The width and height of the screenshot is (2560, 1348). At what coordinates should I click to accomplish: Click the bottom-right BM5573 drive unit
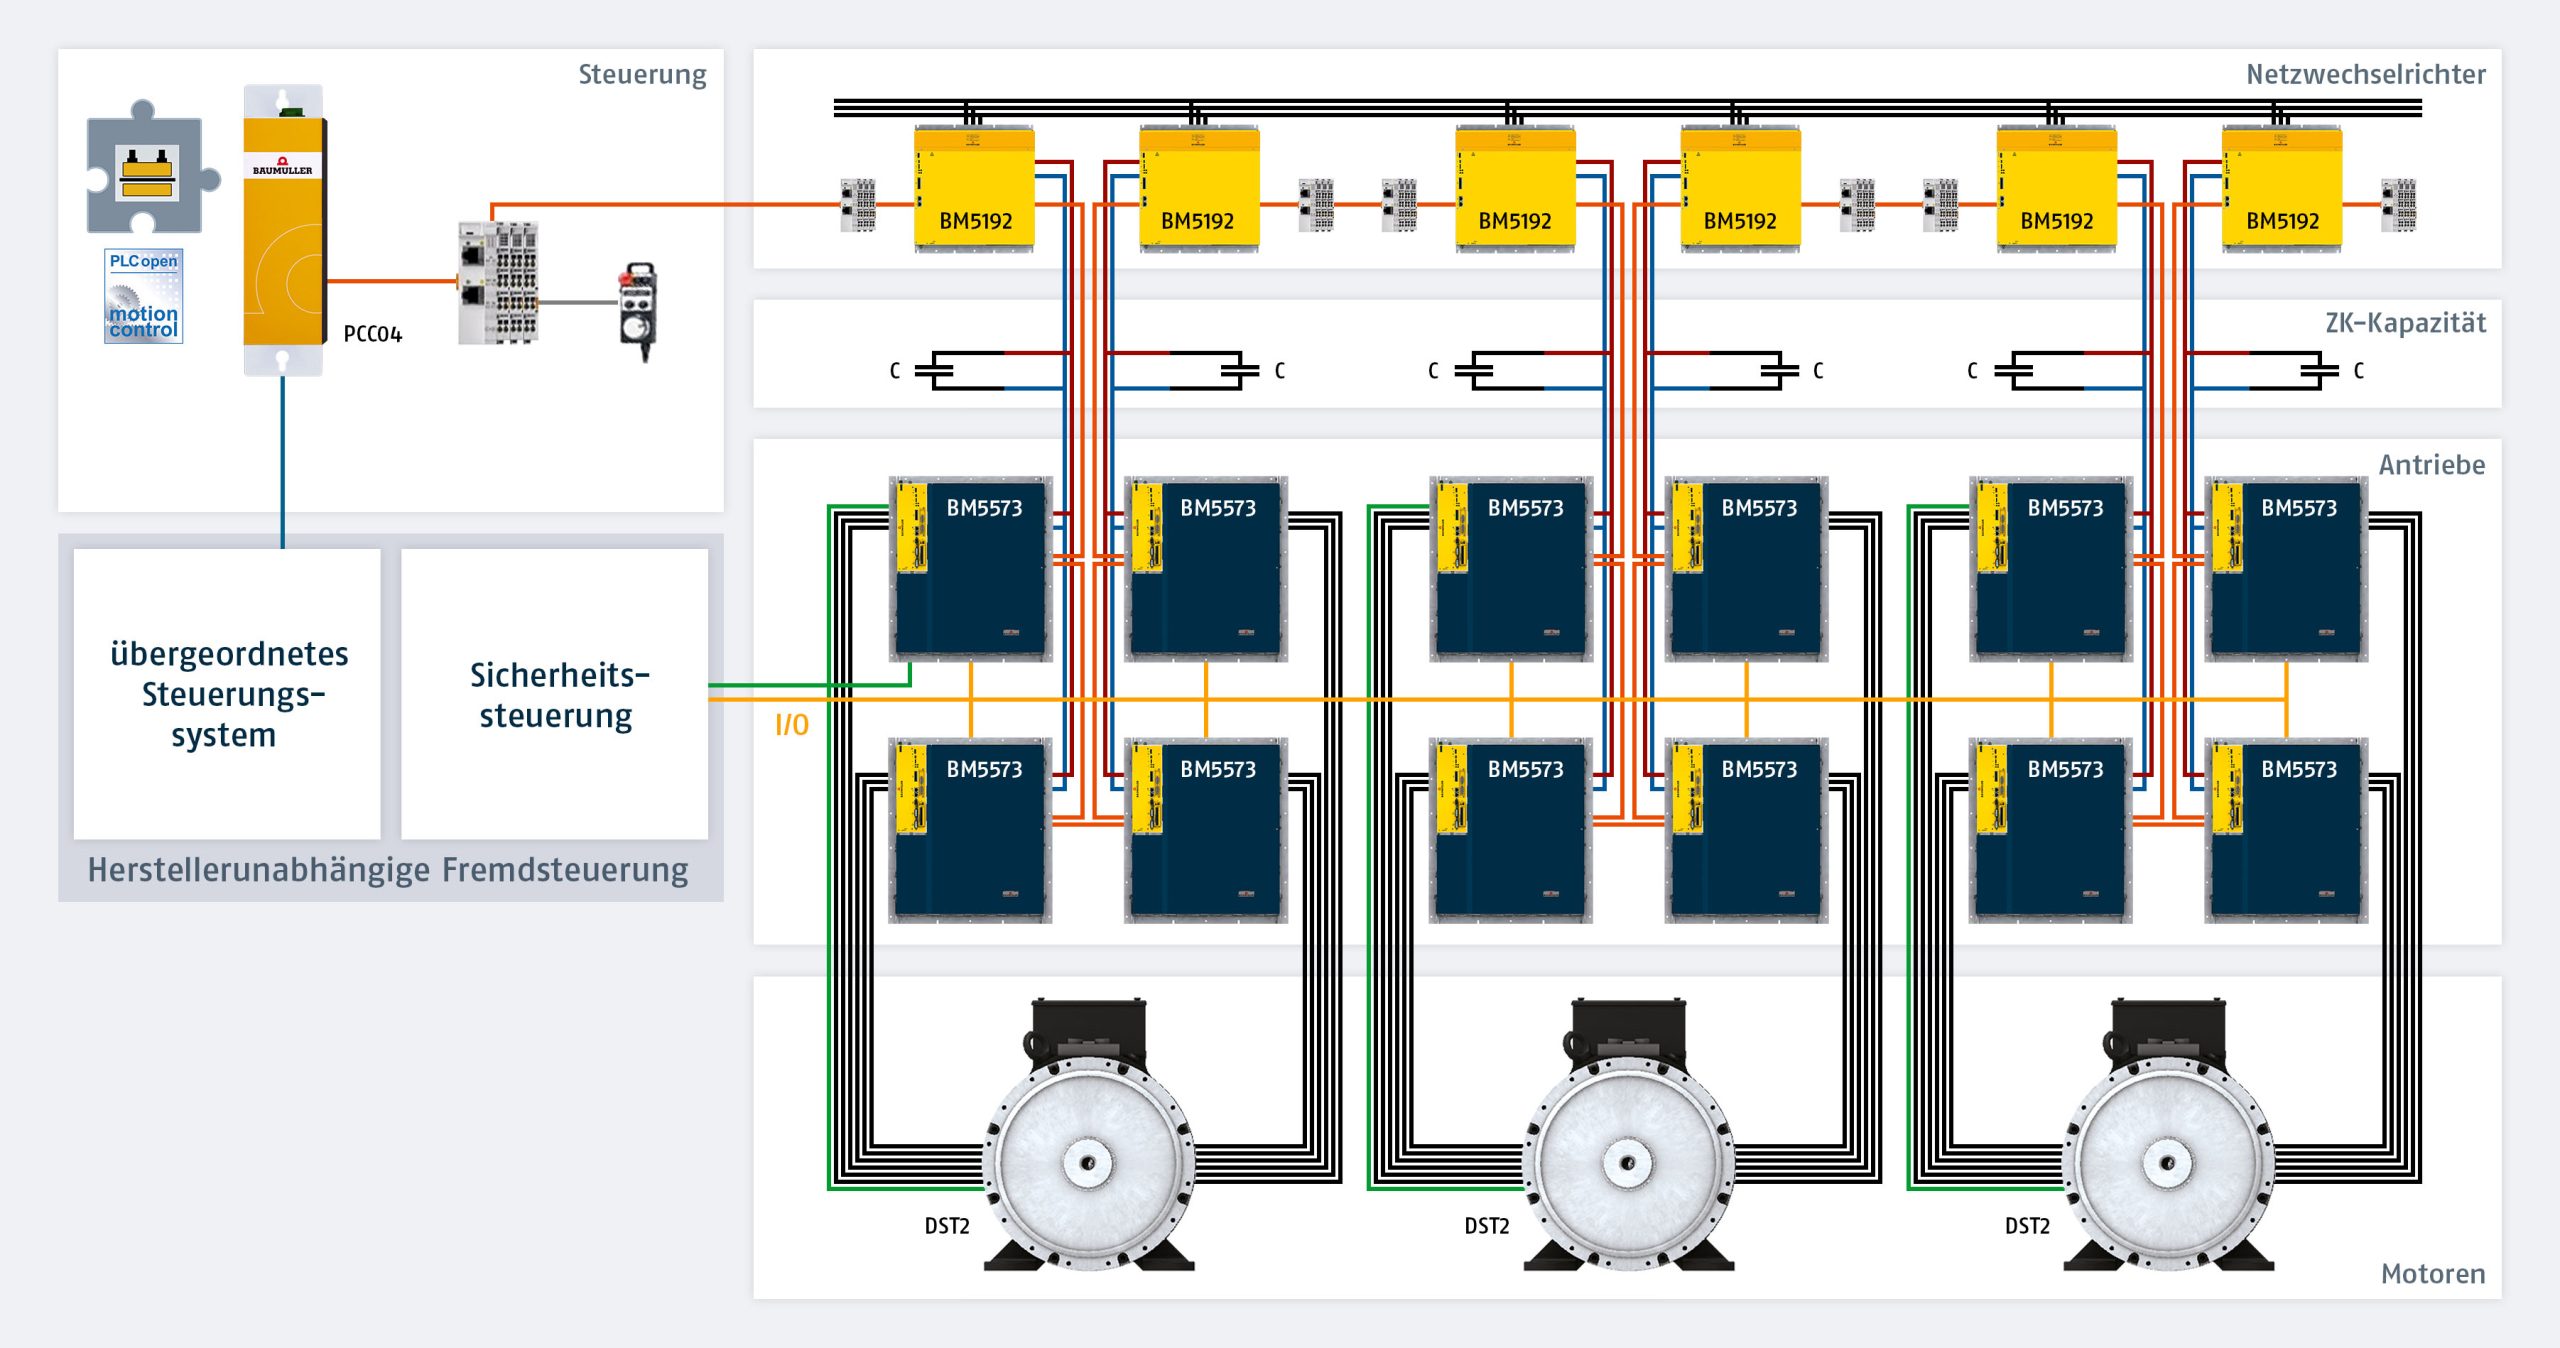click(x=2286, y=830)
